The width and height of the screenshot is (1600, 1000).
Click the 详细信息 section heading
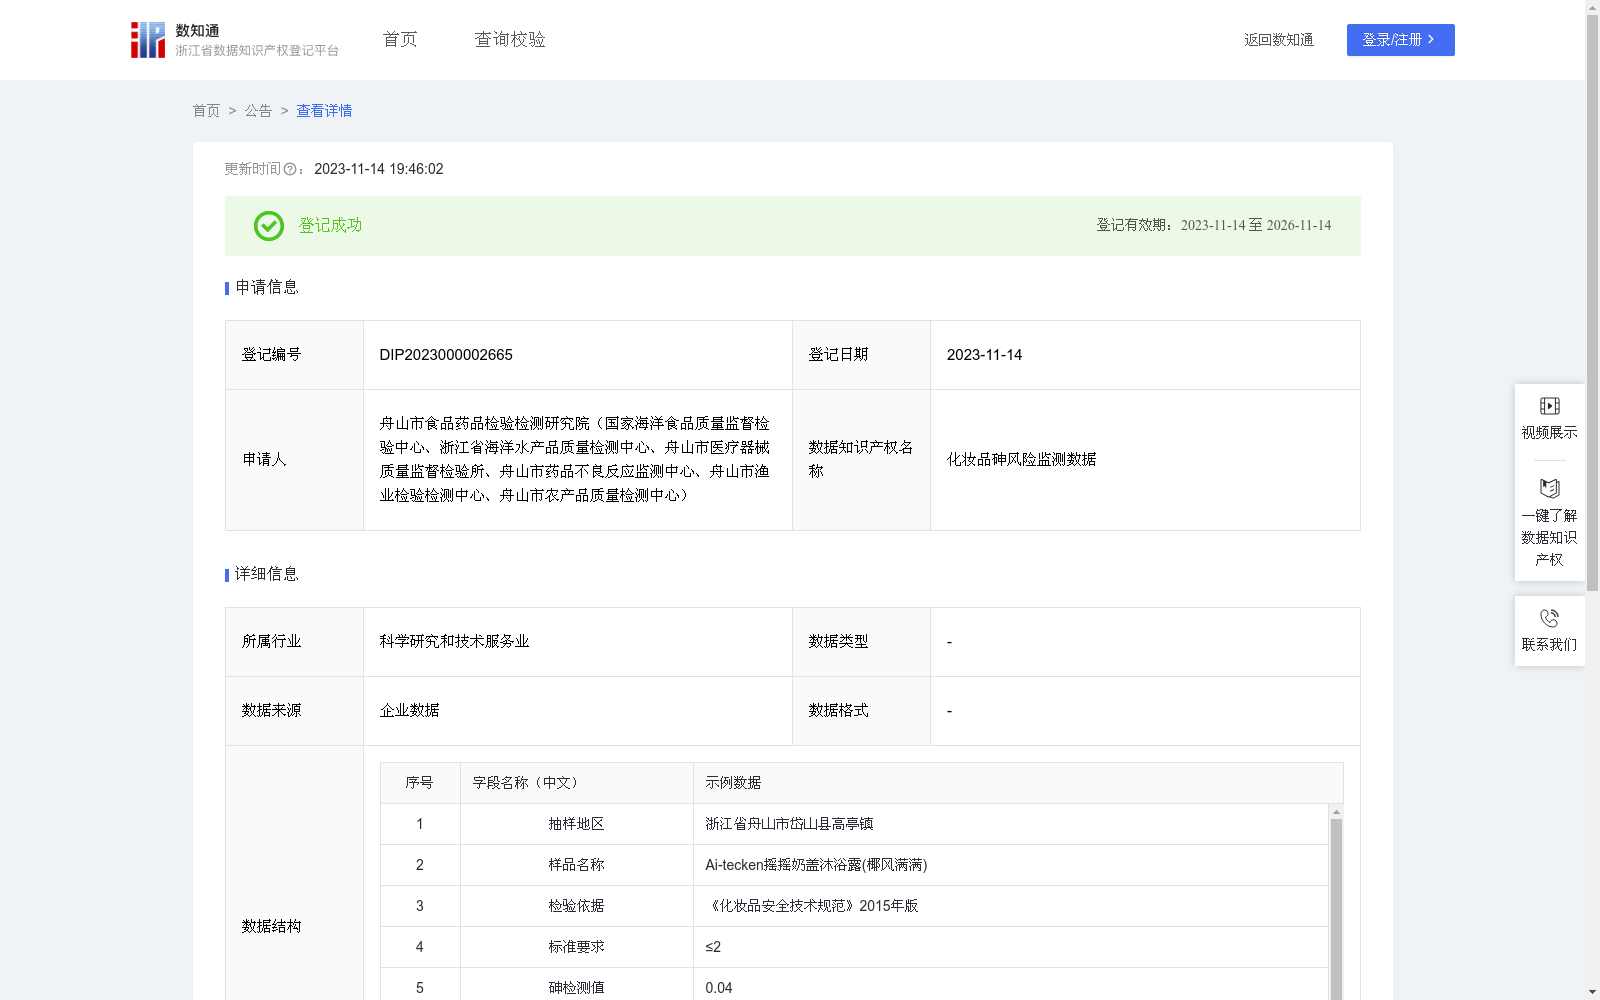tap(266, 575)
